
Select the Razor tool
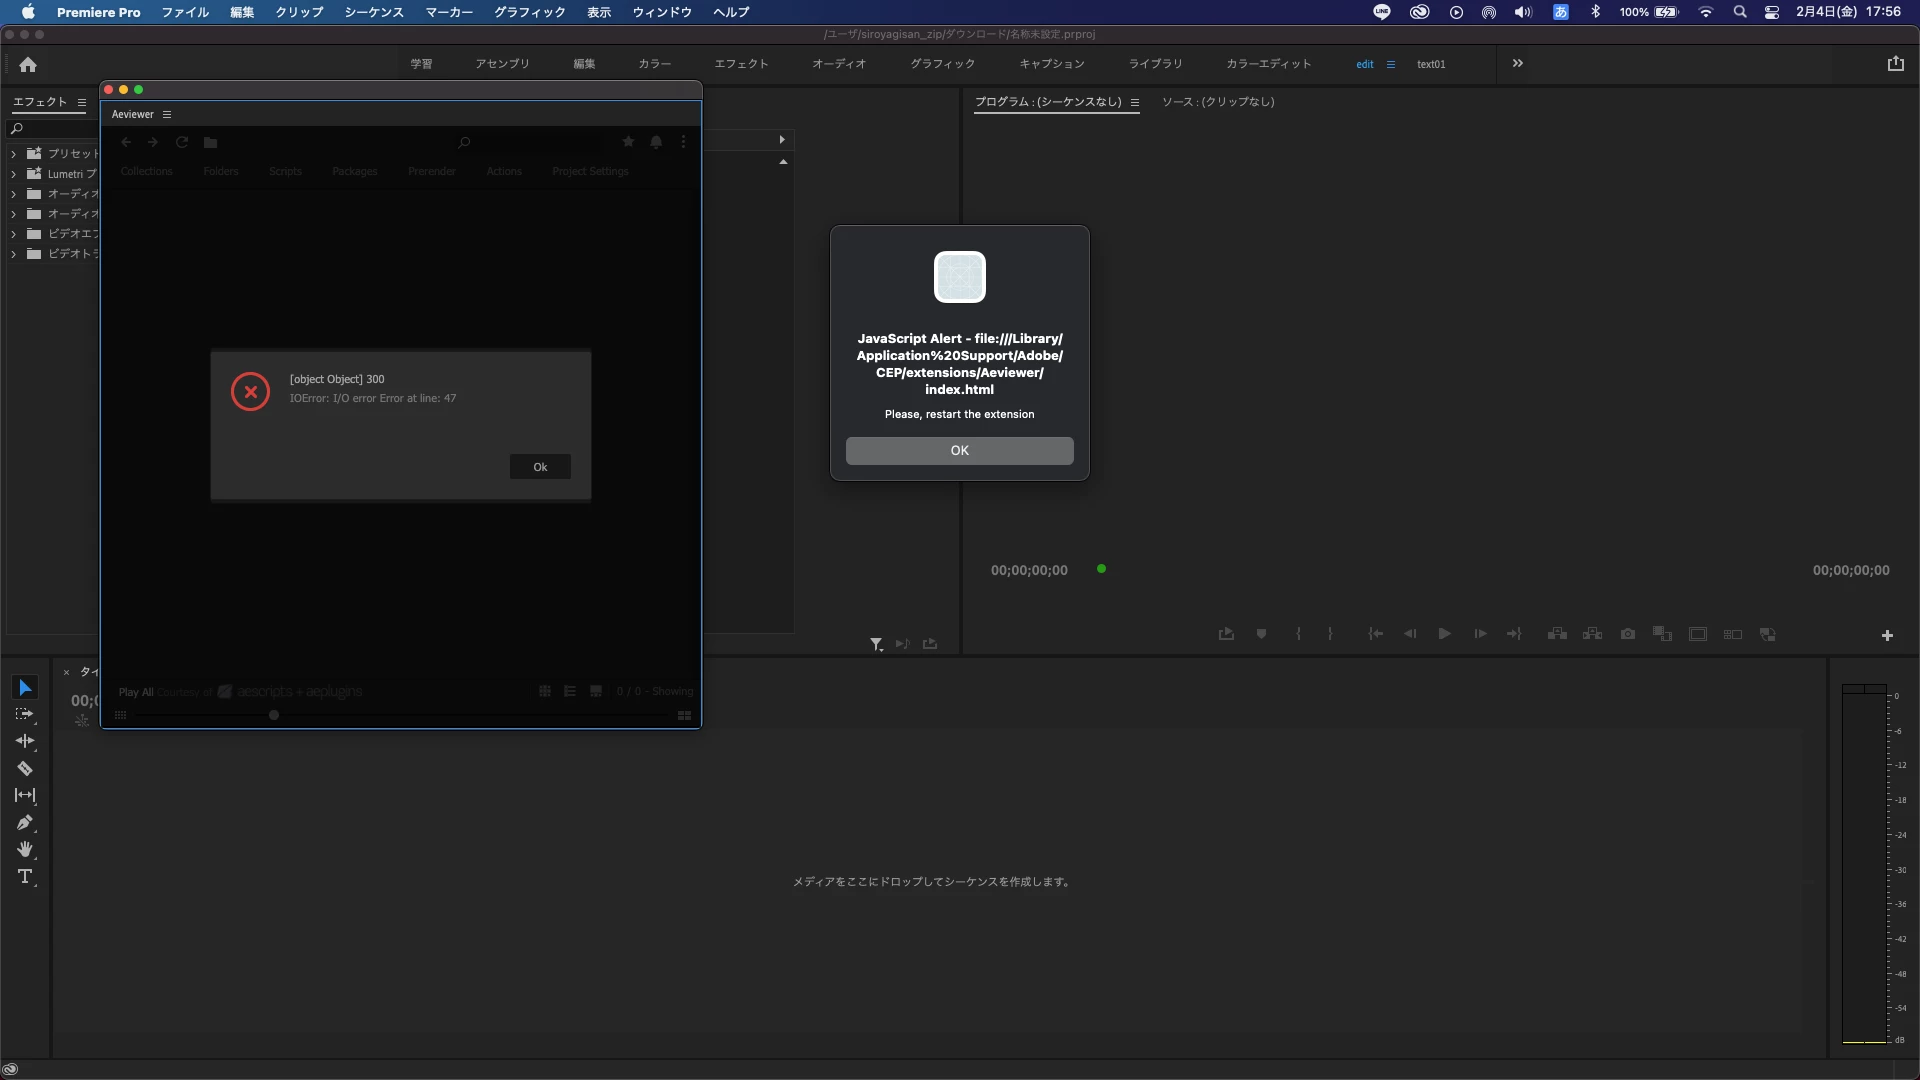[x=25, y=768]
